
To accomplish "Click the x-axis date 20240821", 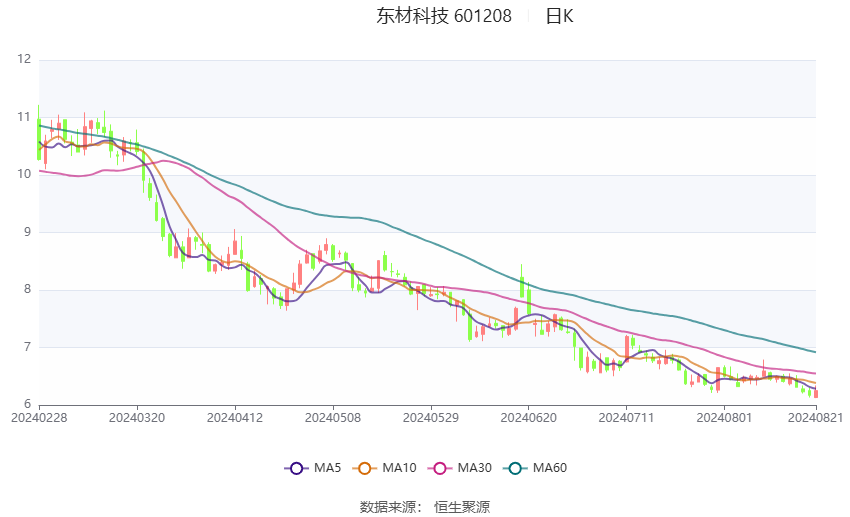I will click(815, 418).
